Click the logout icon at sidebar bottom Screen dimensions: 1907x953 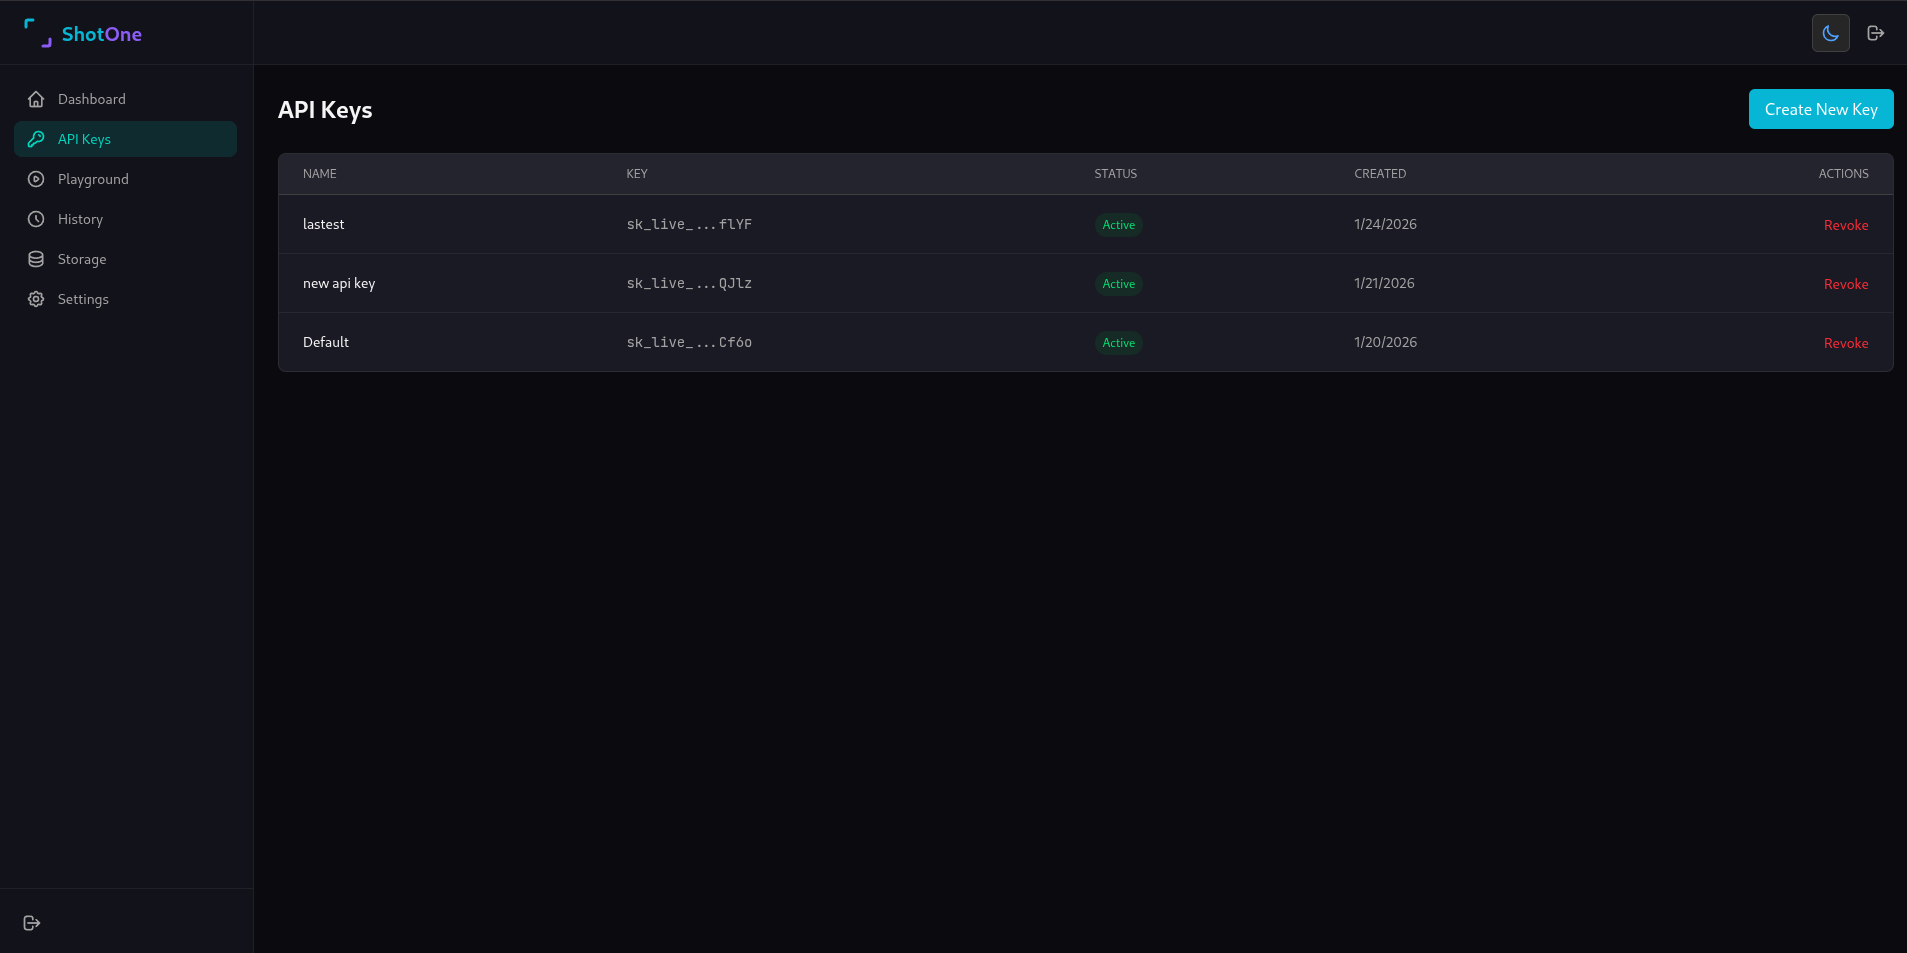click(32, 922)
